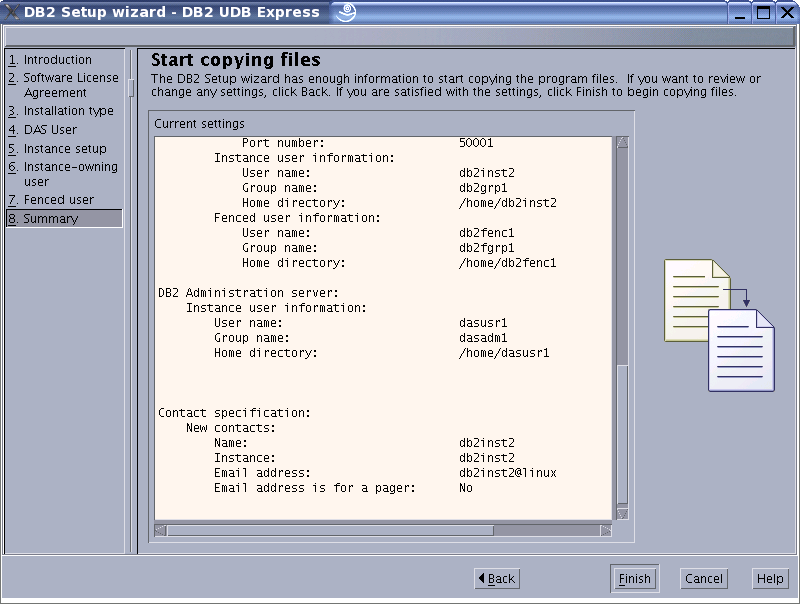The image size is (800, 604).
Task: Click the fenced user name db2fenc1
Action: pos(487,233)
